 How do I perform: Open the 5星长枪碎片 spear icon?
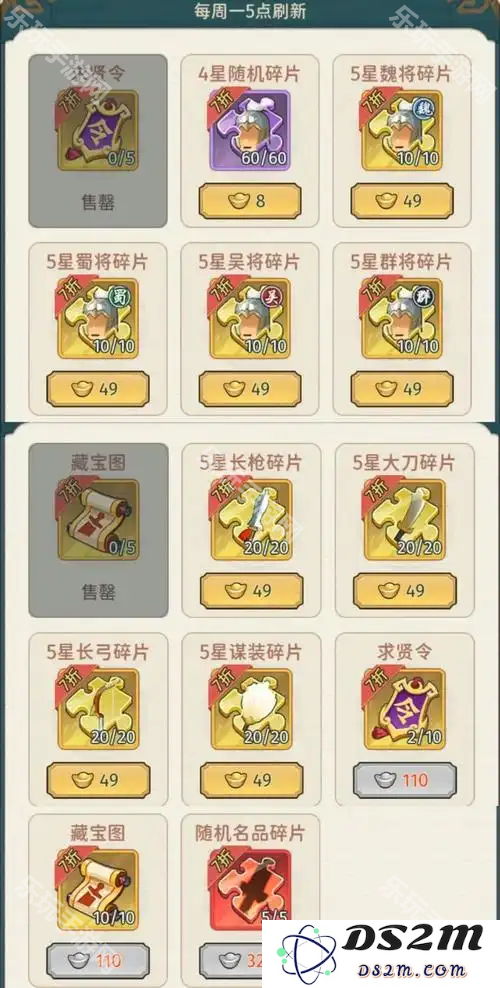coord(251,520)
